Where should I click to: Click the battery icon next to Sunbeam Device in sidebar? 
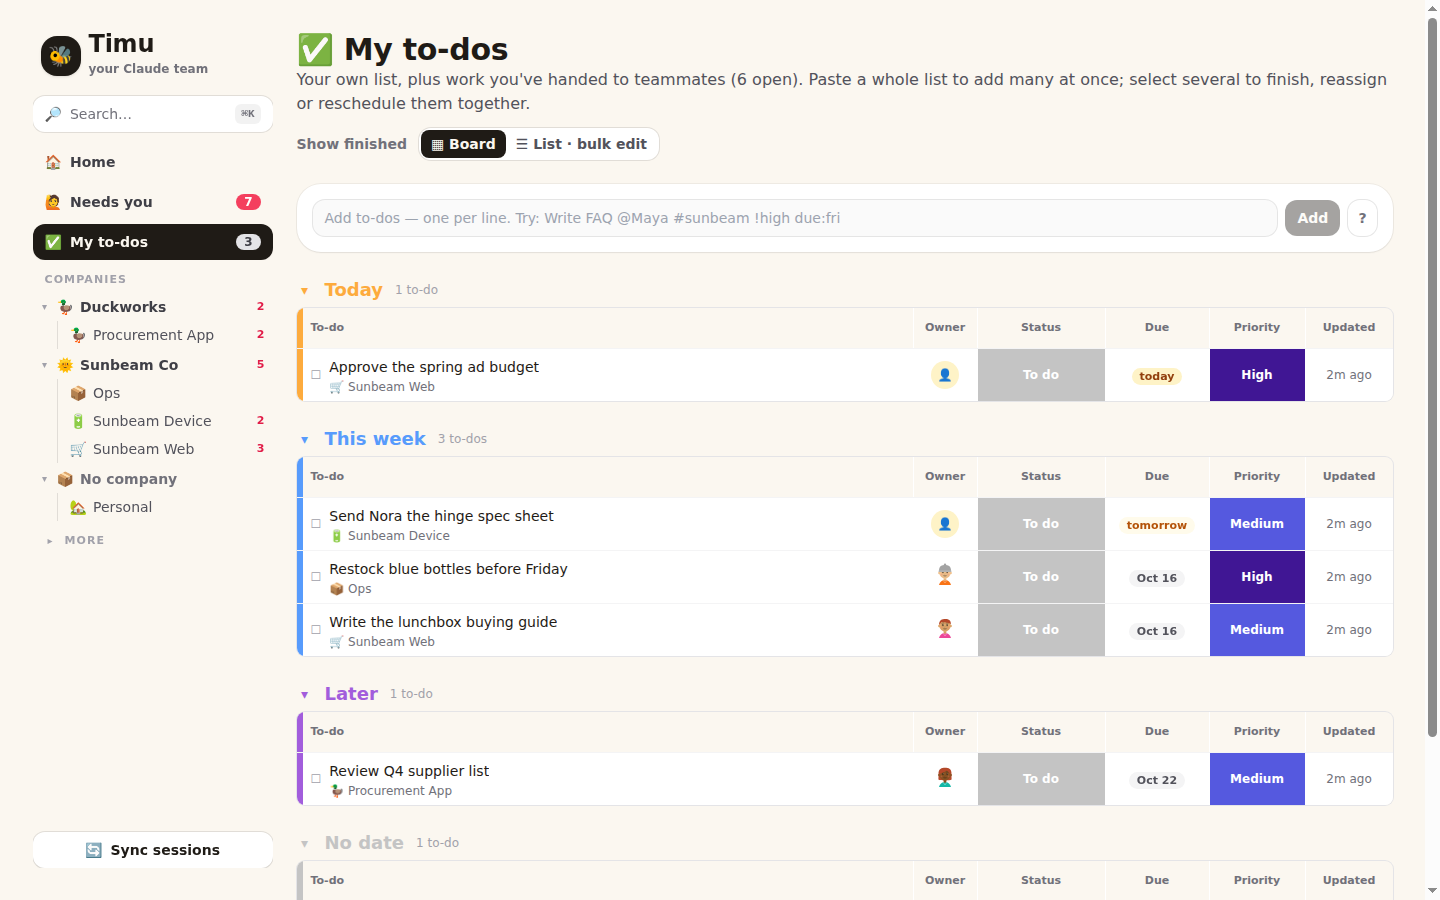[78, 421]
